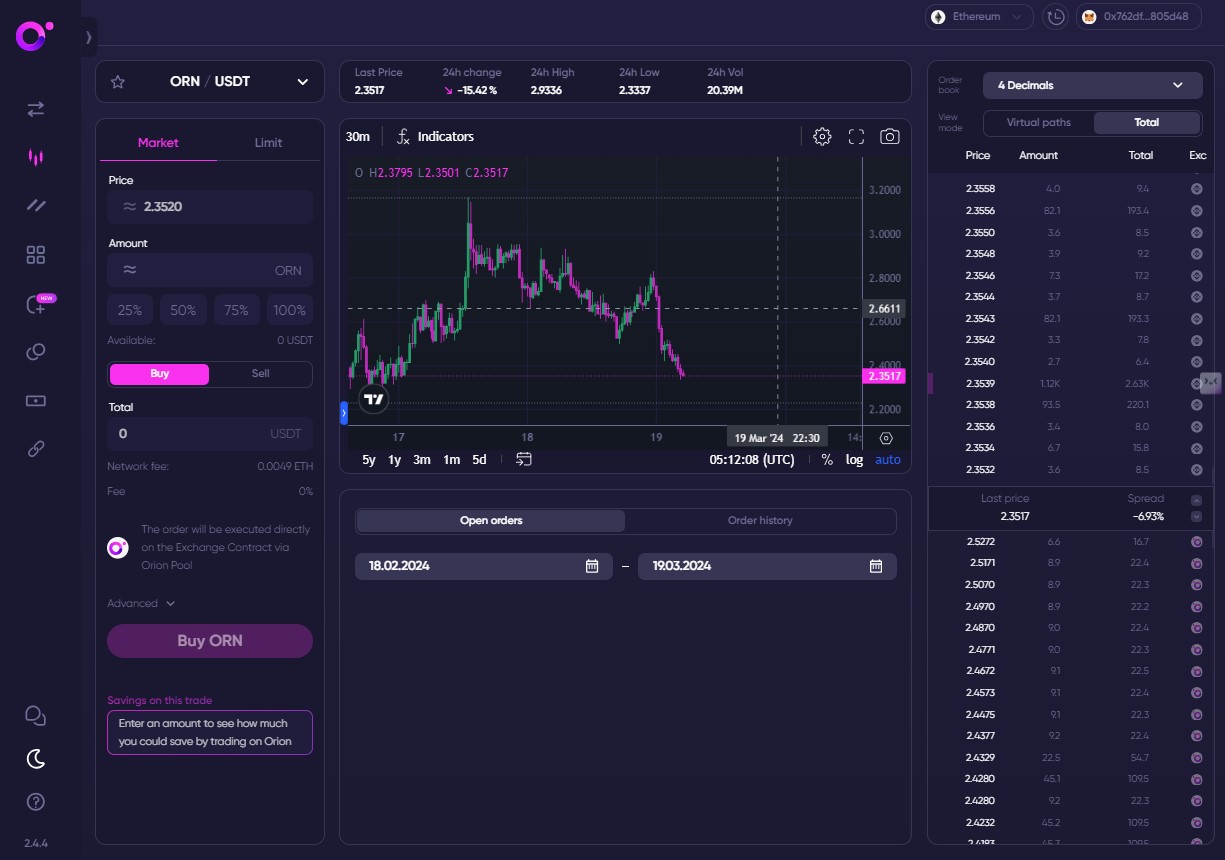Open the Order history tab
This screenshot has height=860, width=1225.
(760, 521)
